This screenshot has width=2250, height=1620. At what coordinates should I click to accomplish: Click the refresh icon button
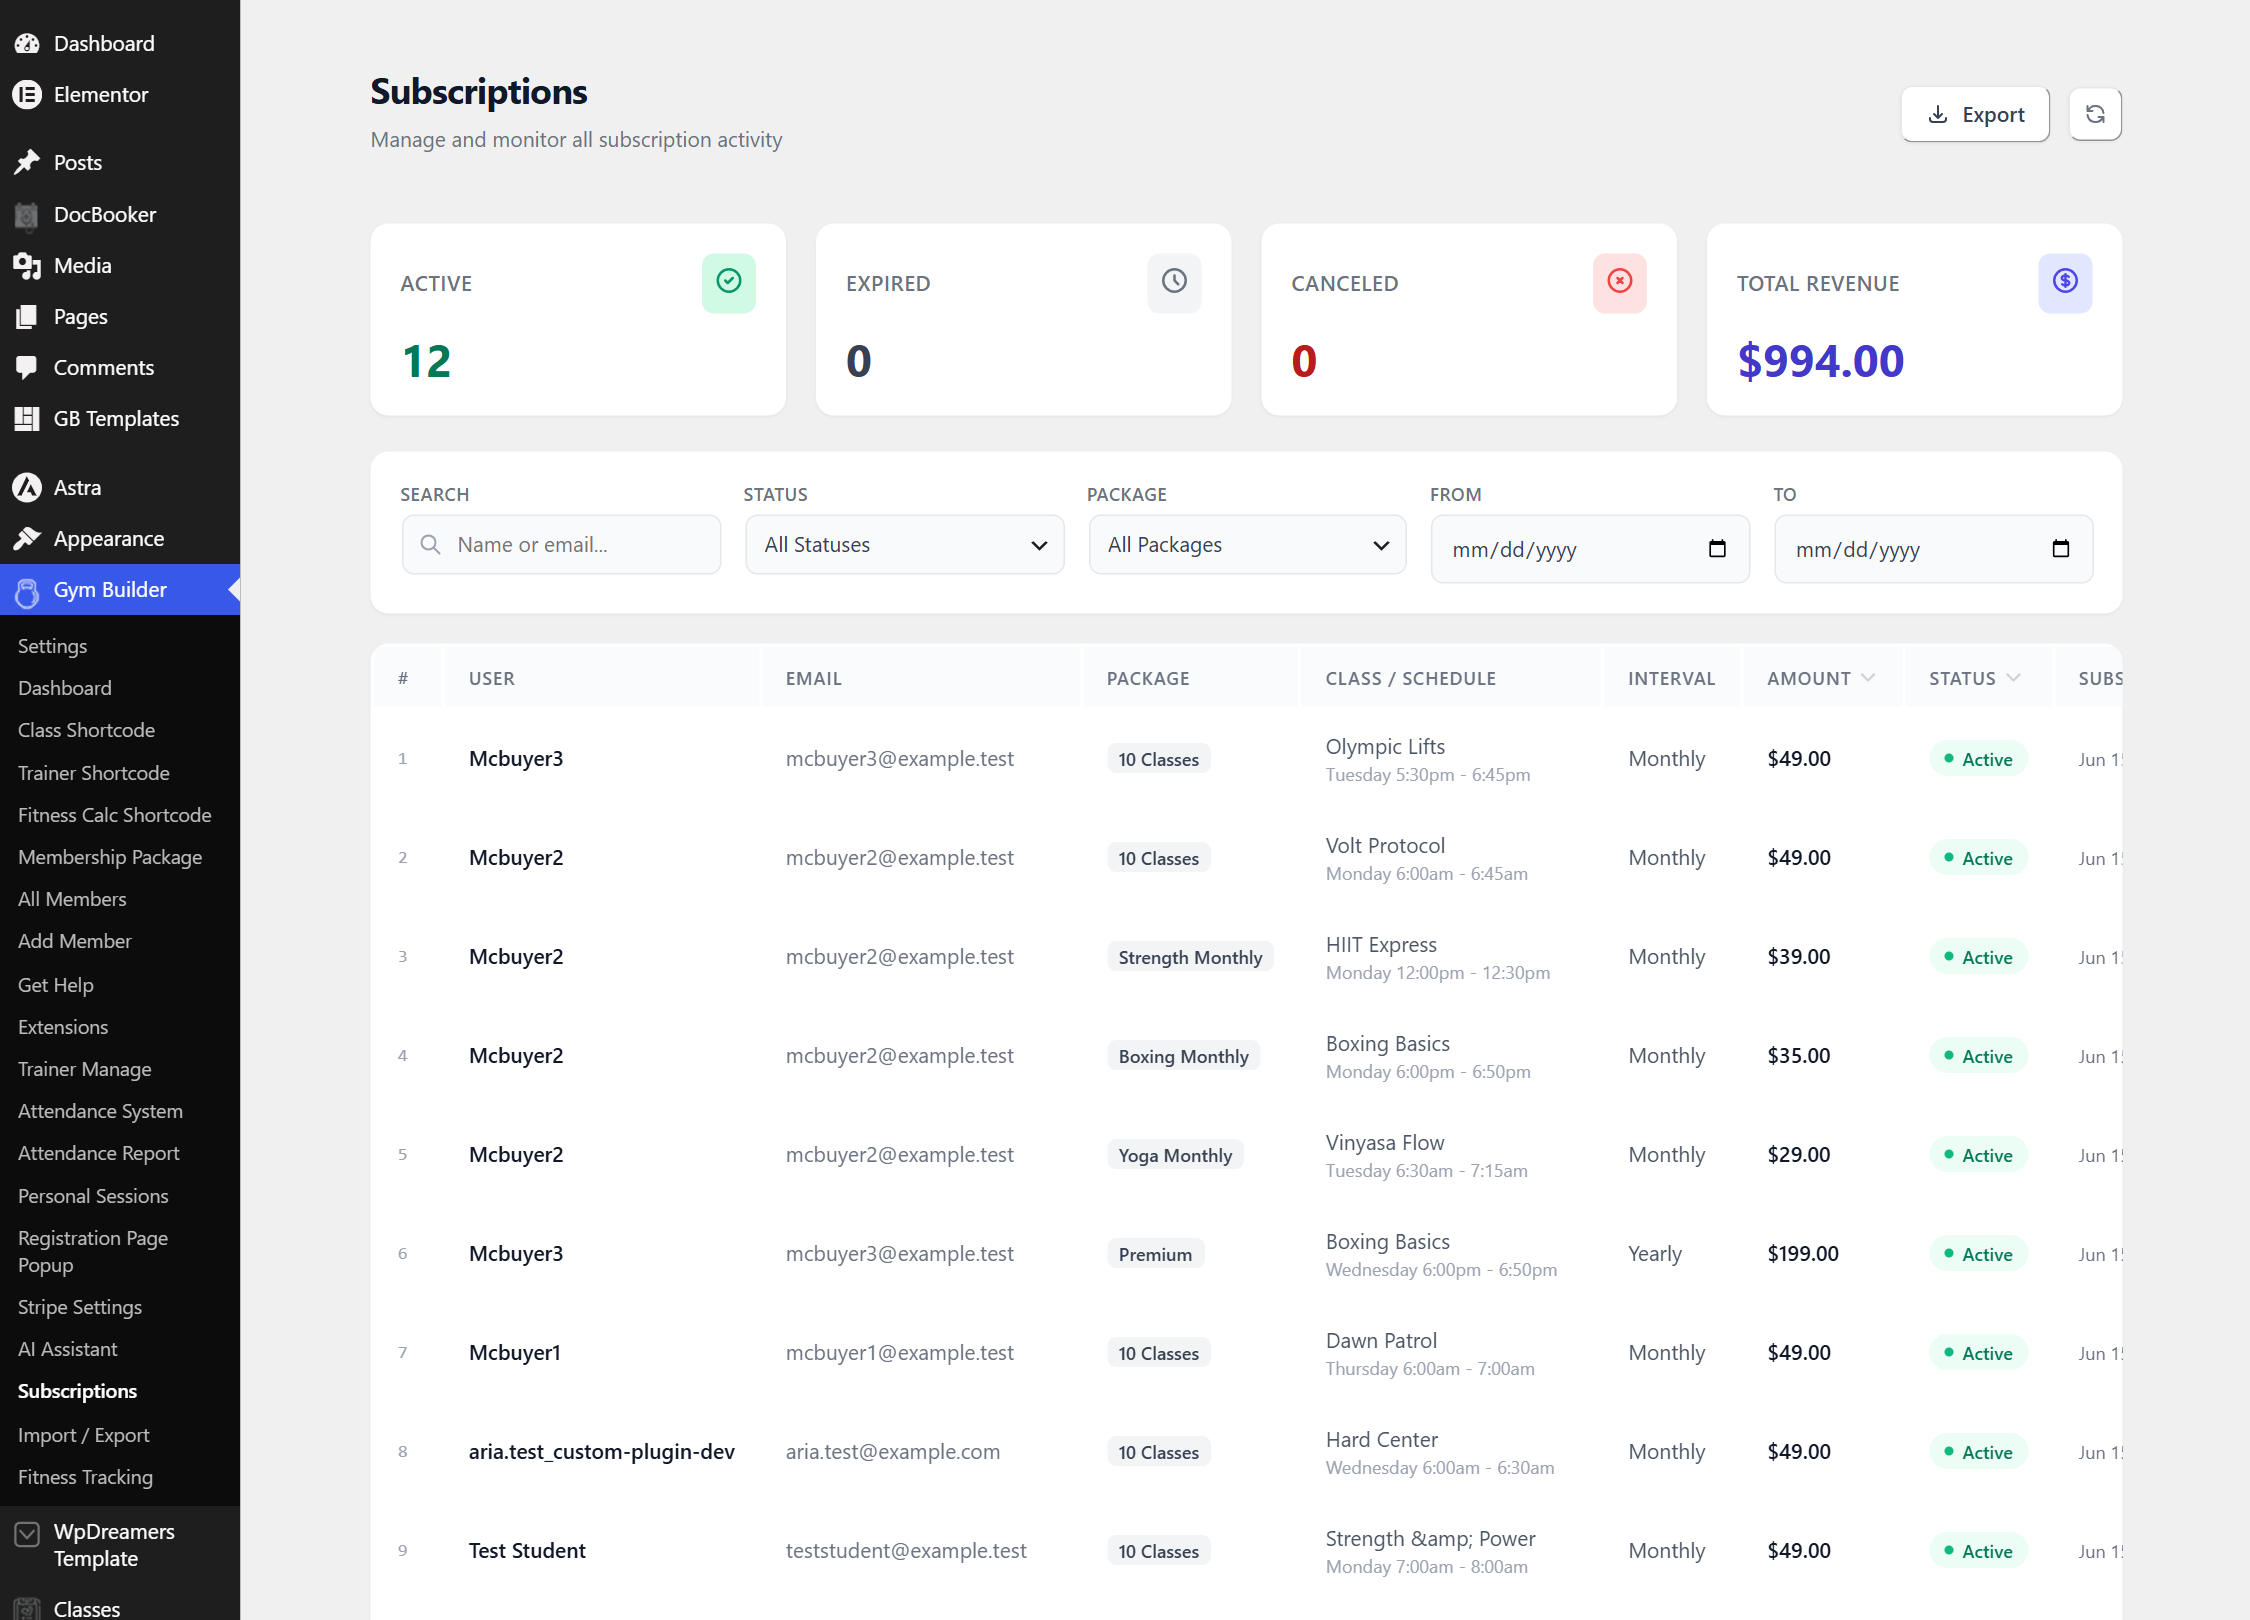point(2095,114)
